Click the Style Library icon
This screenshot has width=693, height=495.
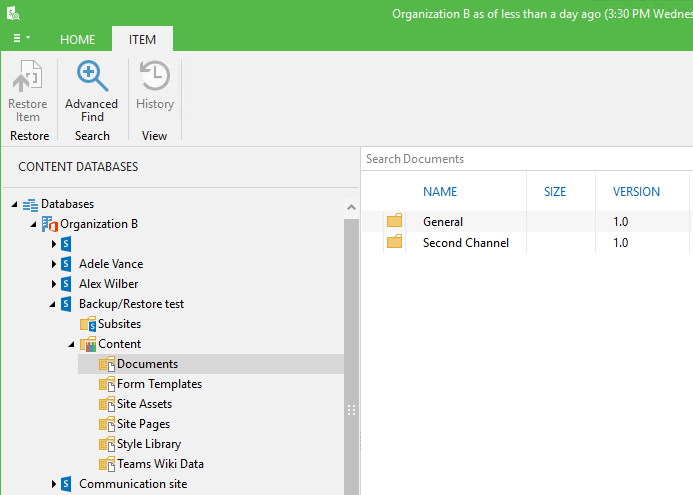point(107,444)
